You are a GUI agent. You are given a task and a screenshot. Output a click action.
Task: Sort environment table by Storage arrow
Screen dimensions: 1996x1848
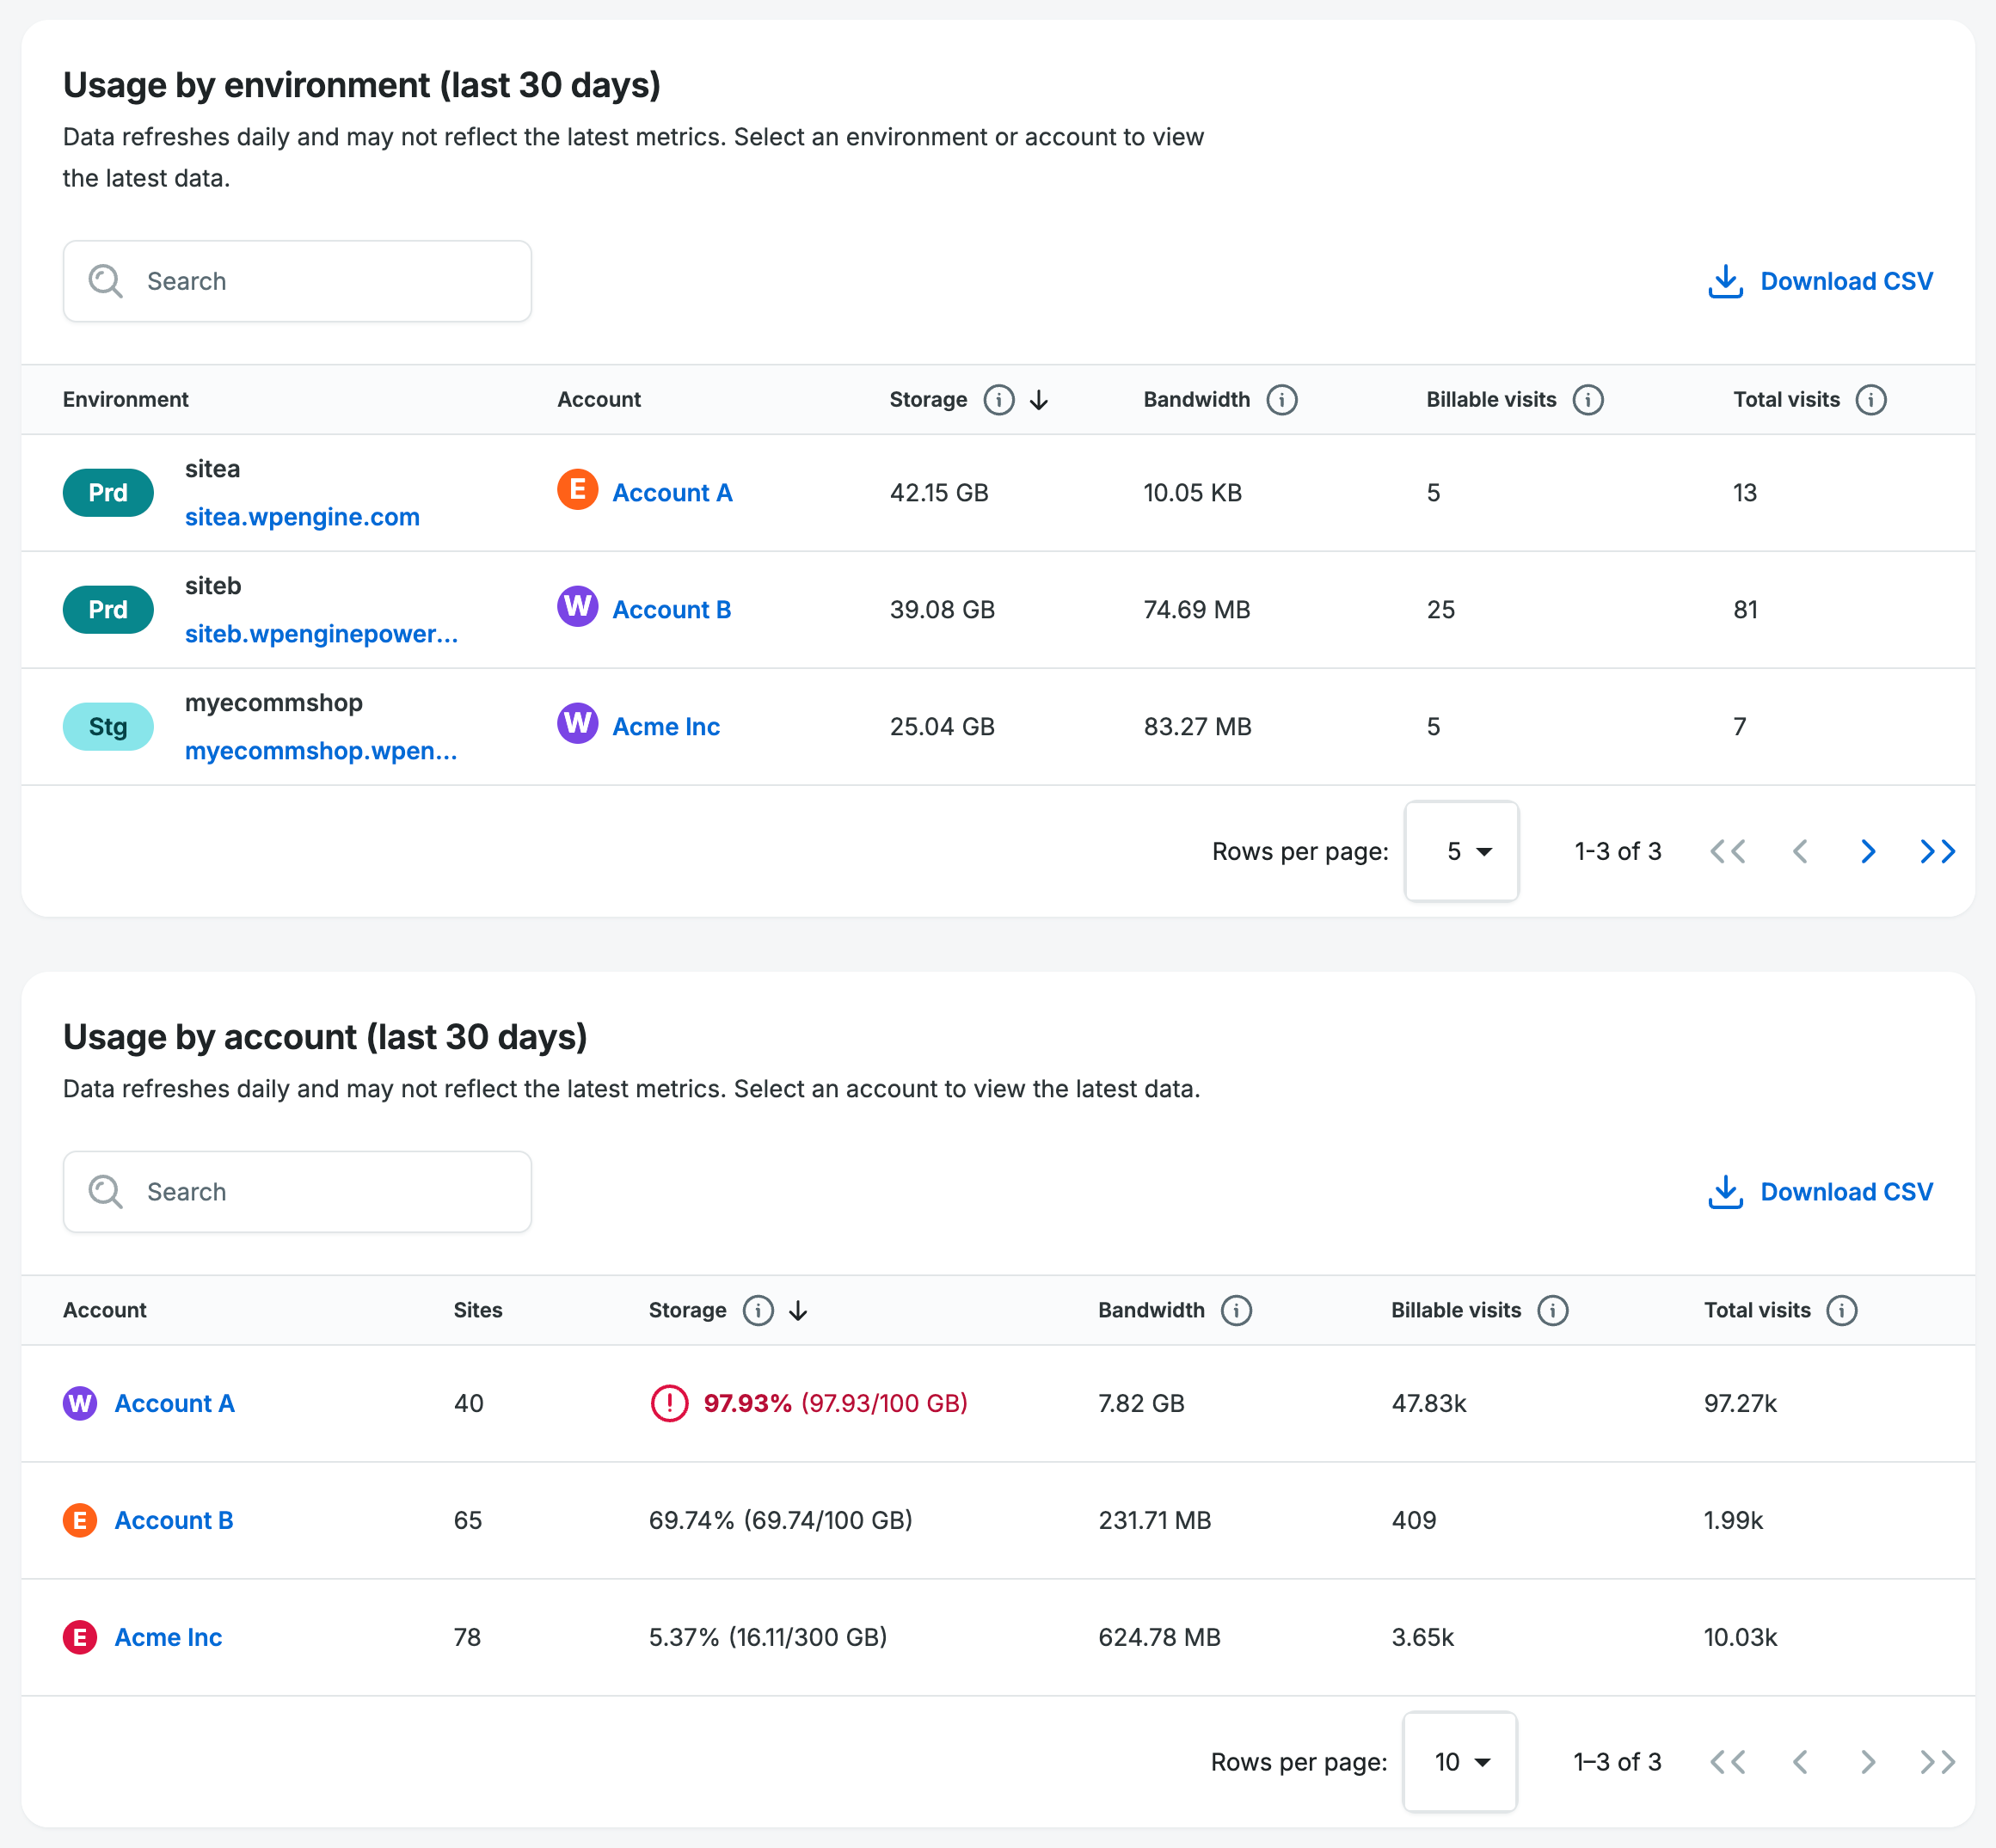pyautogui.click(x=1039, y=400)
